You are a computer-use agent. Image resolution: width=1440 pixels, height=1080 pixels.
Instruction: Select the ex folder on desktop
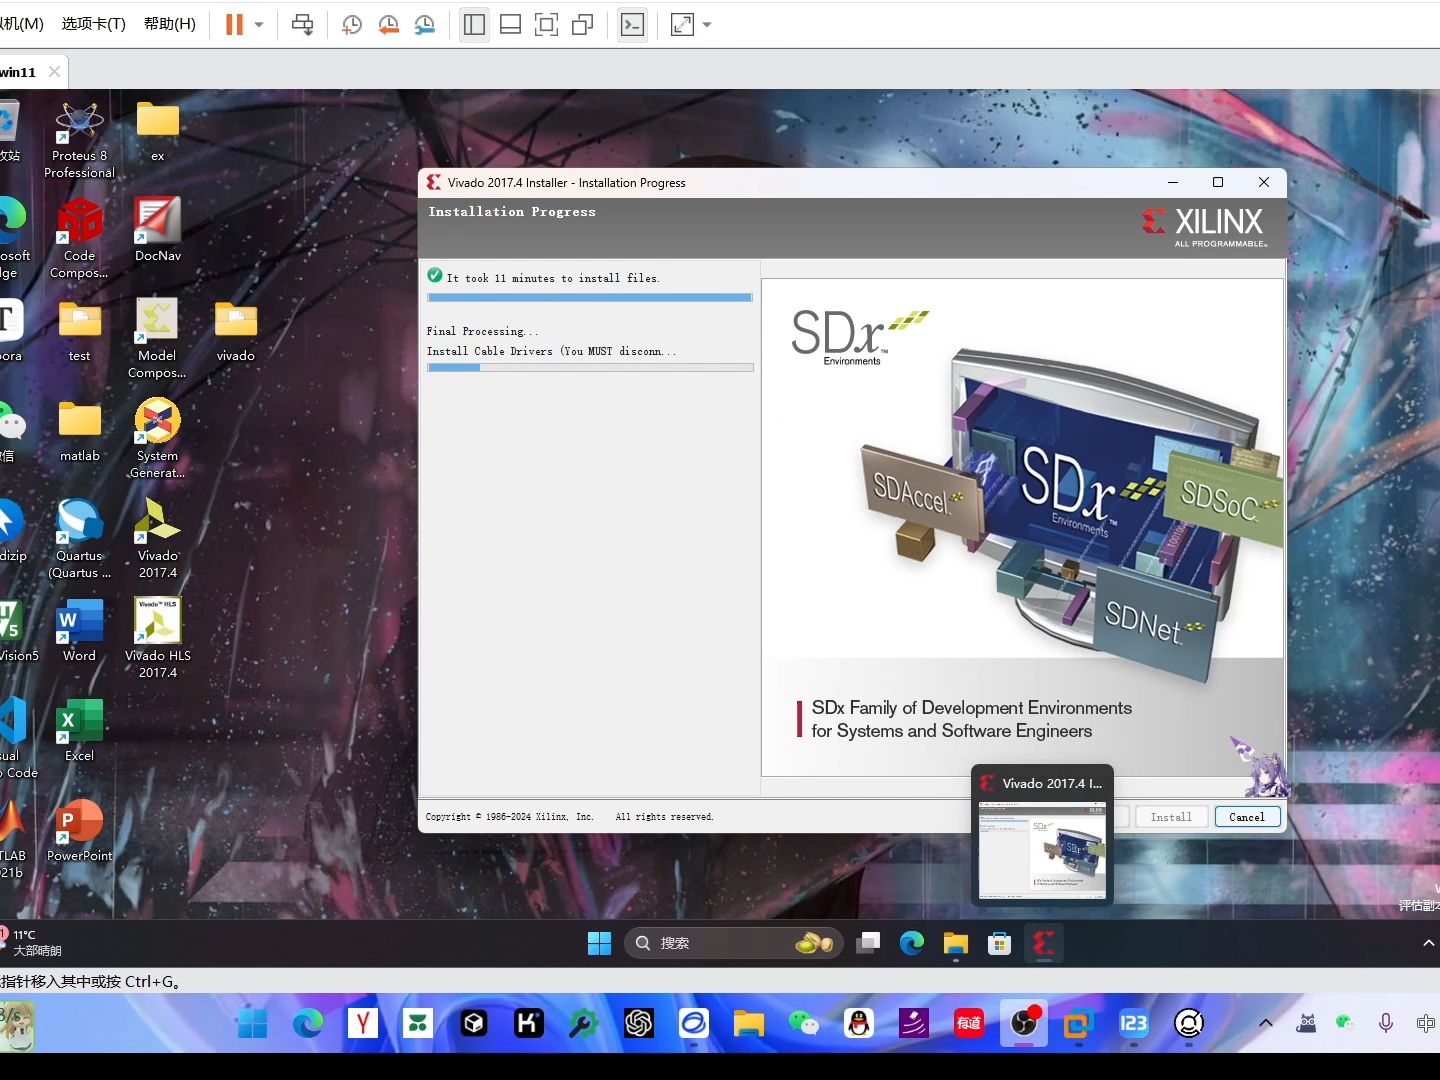(x=157, y=130)
